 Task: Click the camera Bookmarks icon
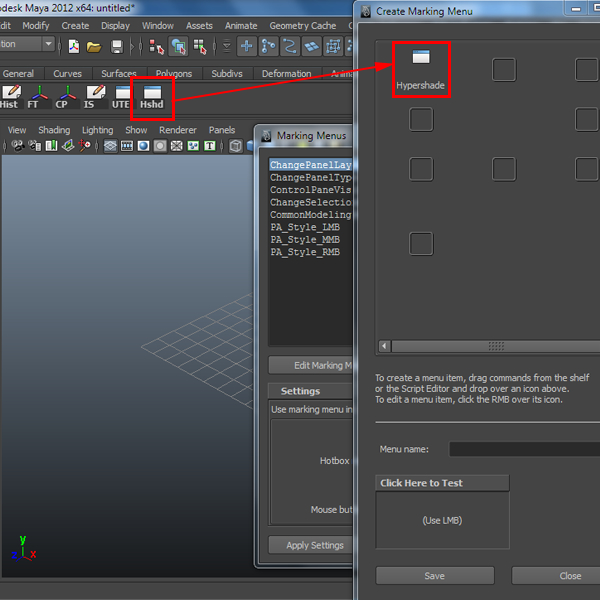[x=51, y=146]
